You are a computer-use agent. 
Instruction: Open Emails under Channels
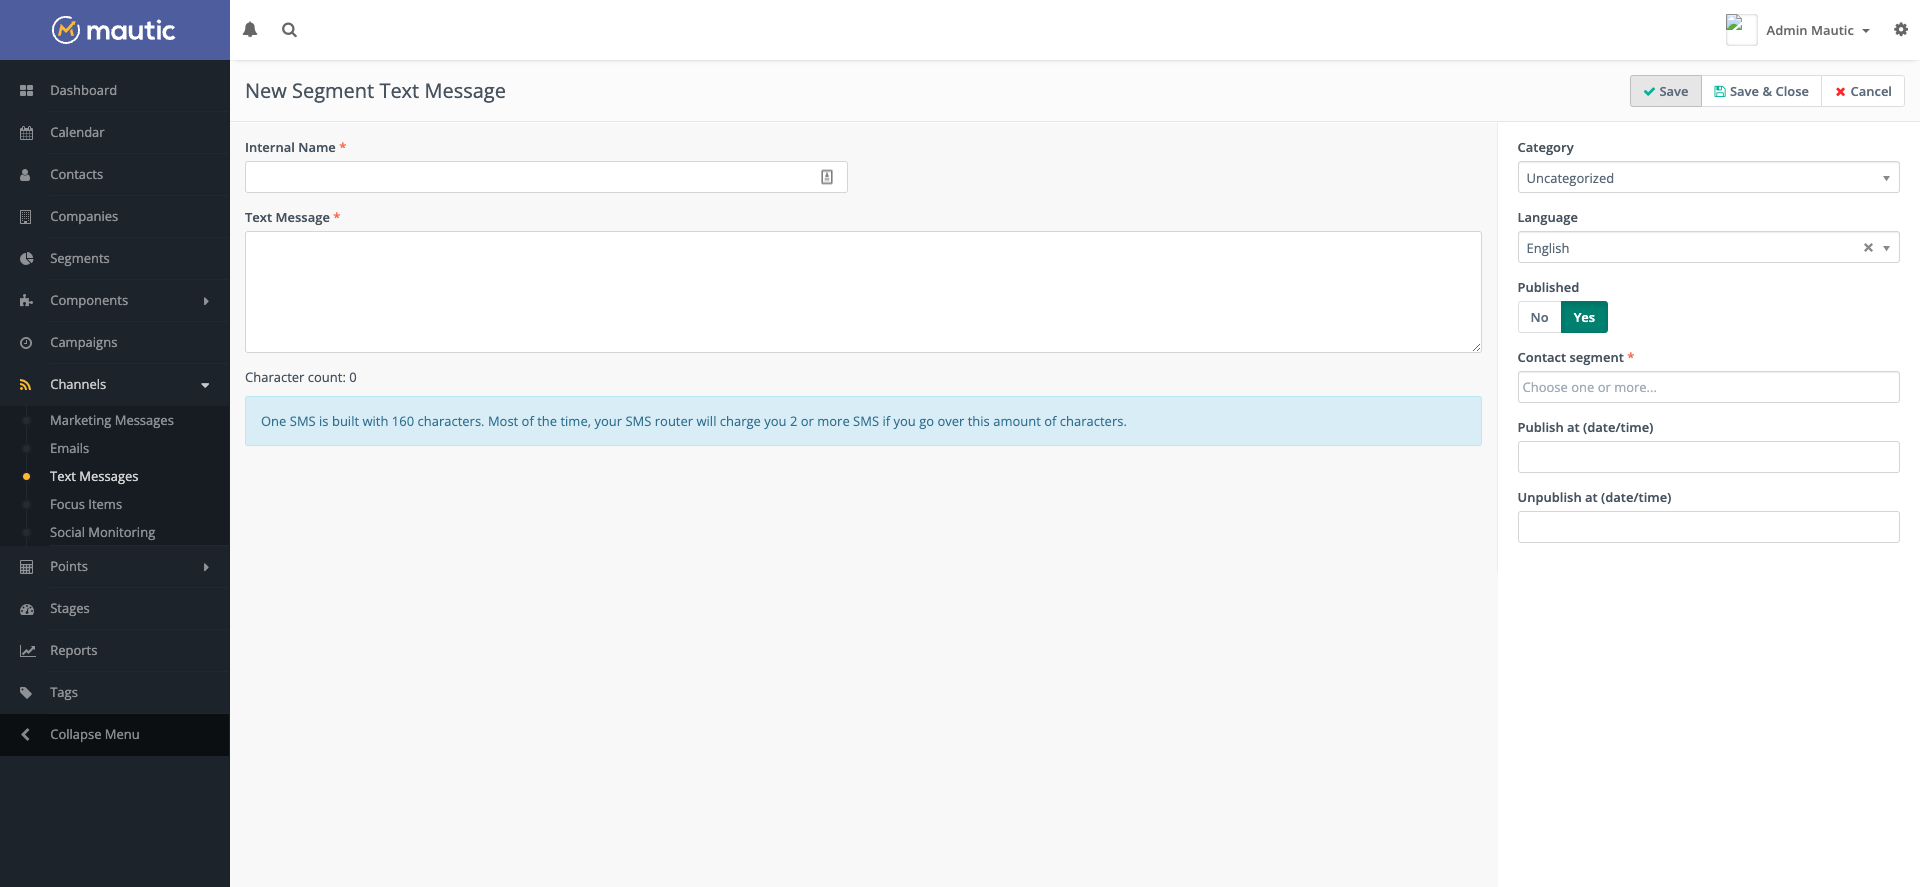(x=70, y=449)
